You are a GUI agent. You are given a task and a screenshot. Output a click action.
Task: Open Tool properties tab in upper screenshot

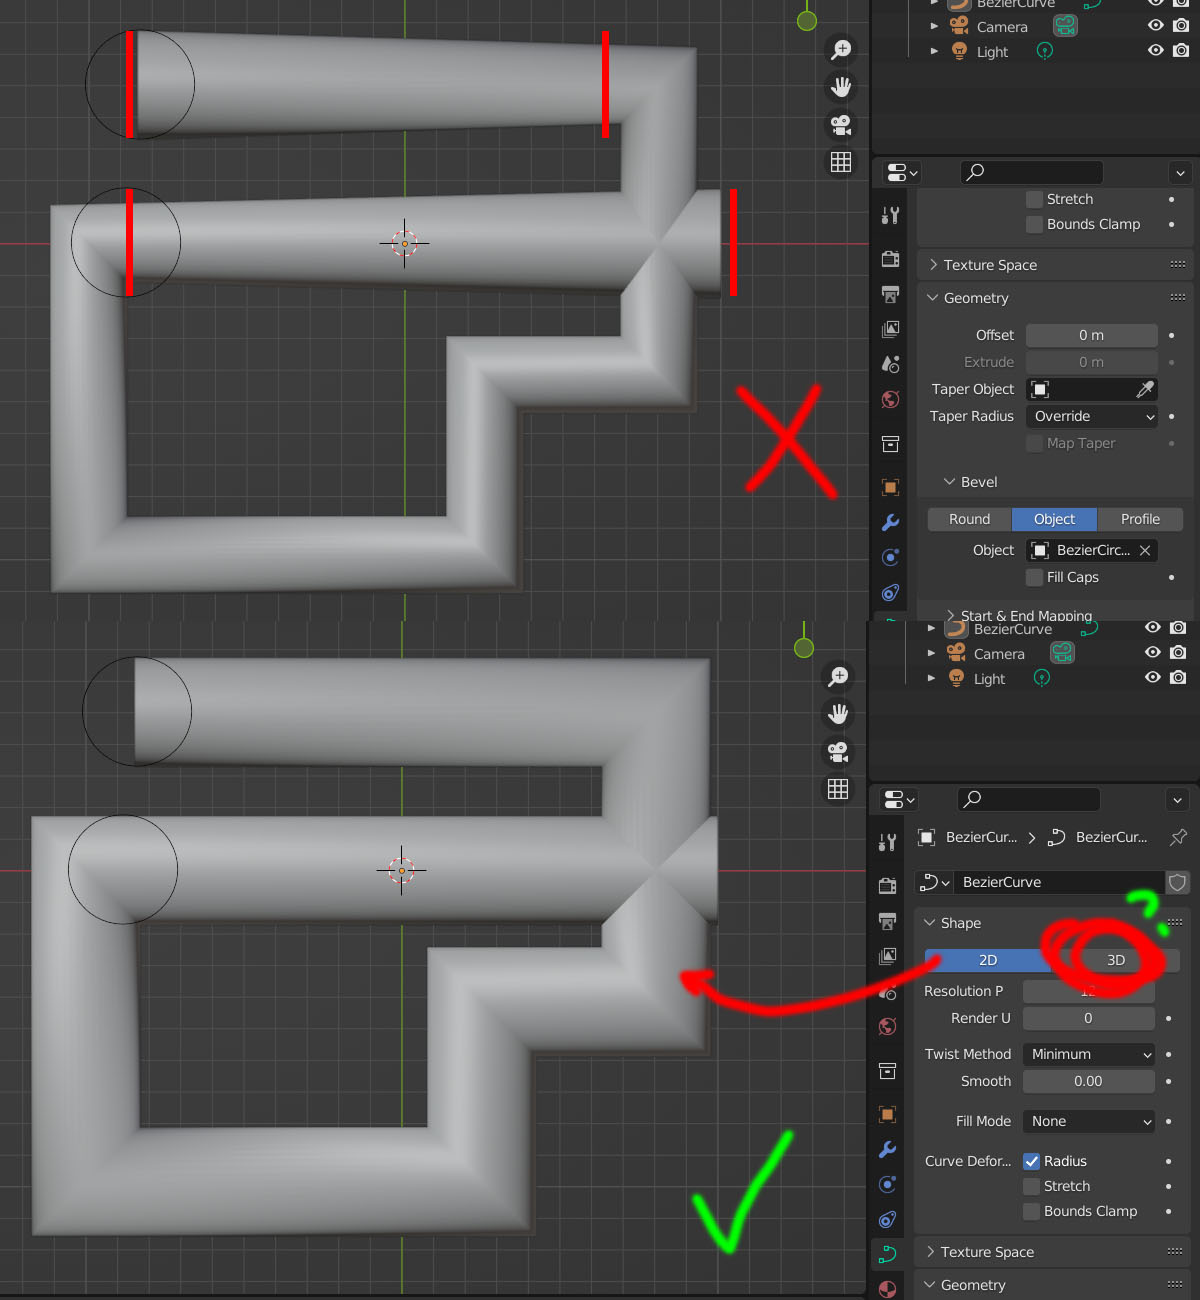pos(891,214)
